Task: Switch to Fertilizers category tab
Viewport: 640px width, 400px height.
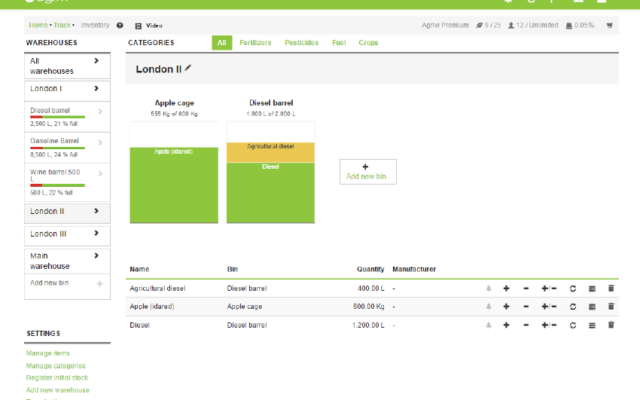Action: tap(255, 43)
